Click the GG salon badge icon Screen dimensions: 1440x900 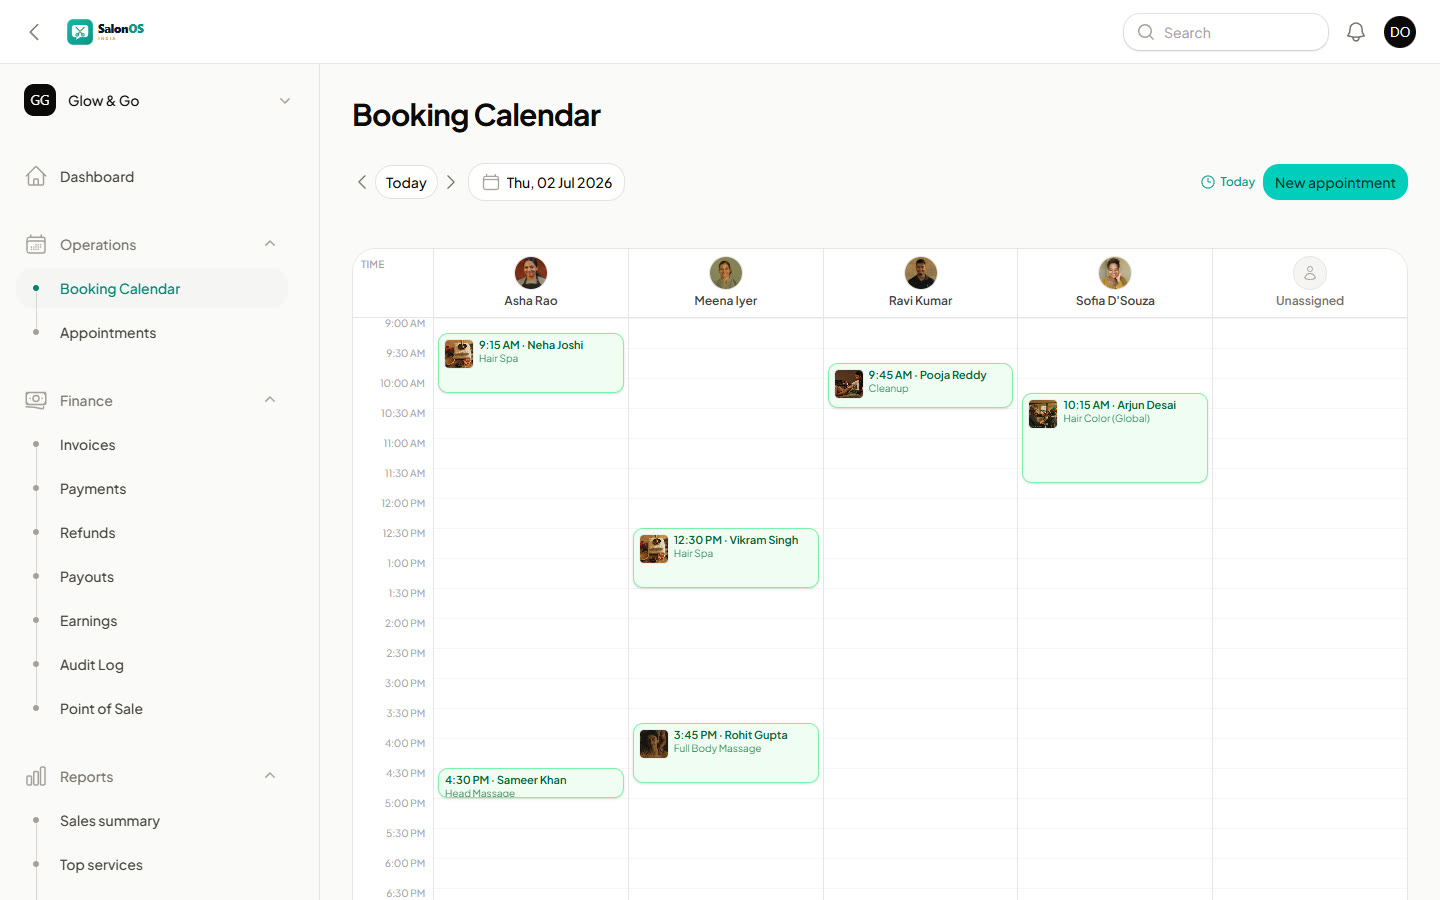[x=40, y=100]
